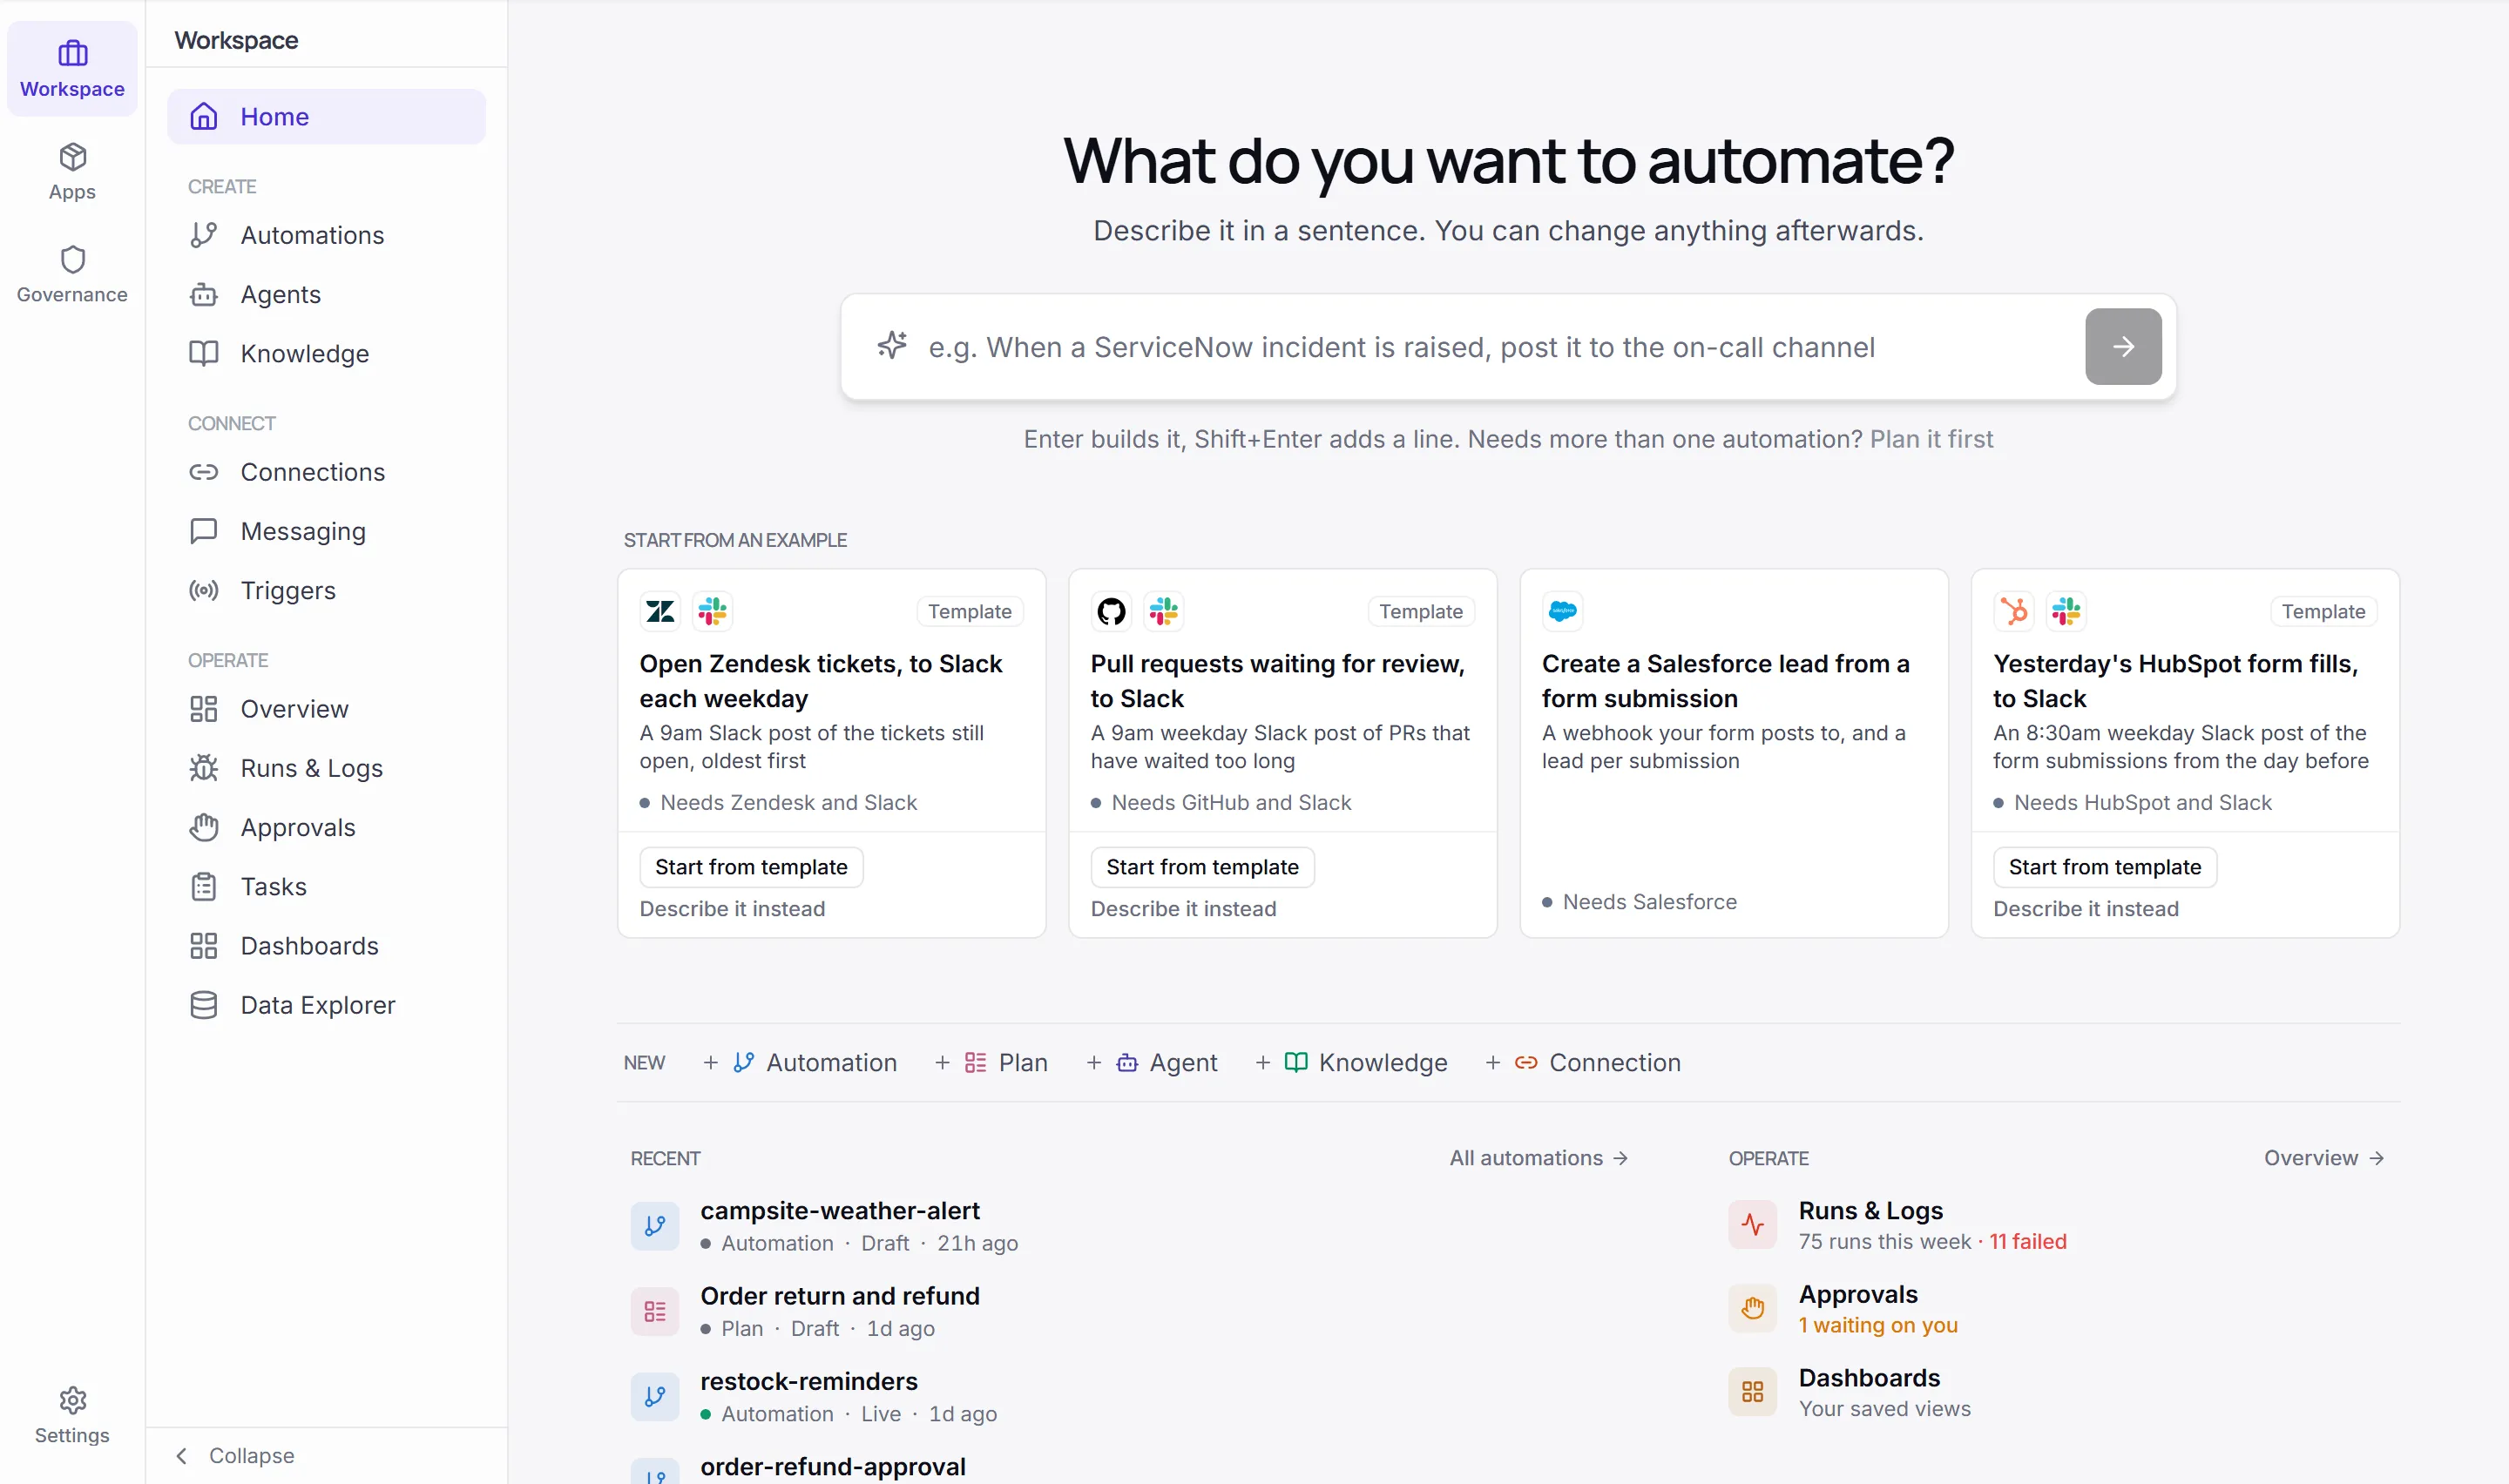Screen dimensions: 2509x1484
Task: Click the Messaging chat bubble icon
Action: [204, 531]
